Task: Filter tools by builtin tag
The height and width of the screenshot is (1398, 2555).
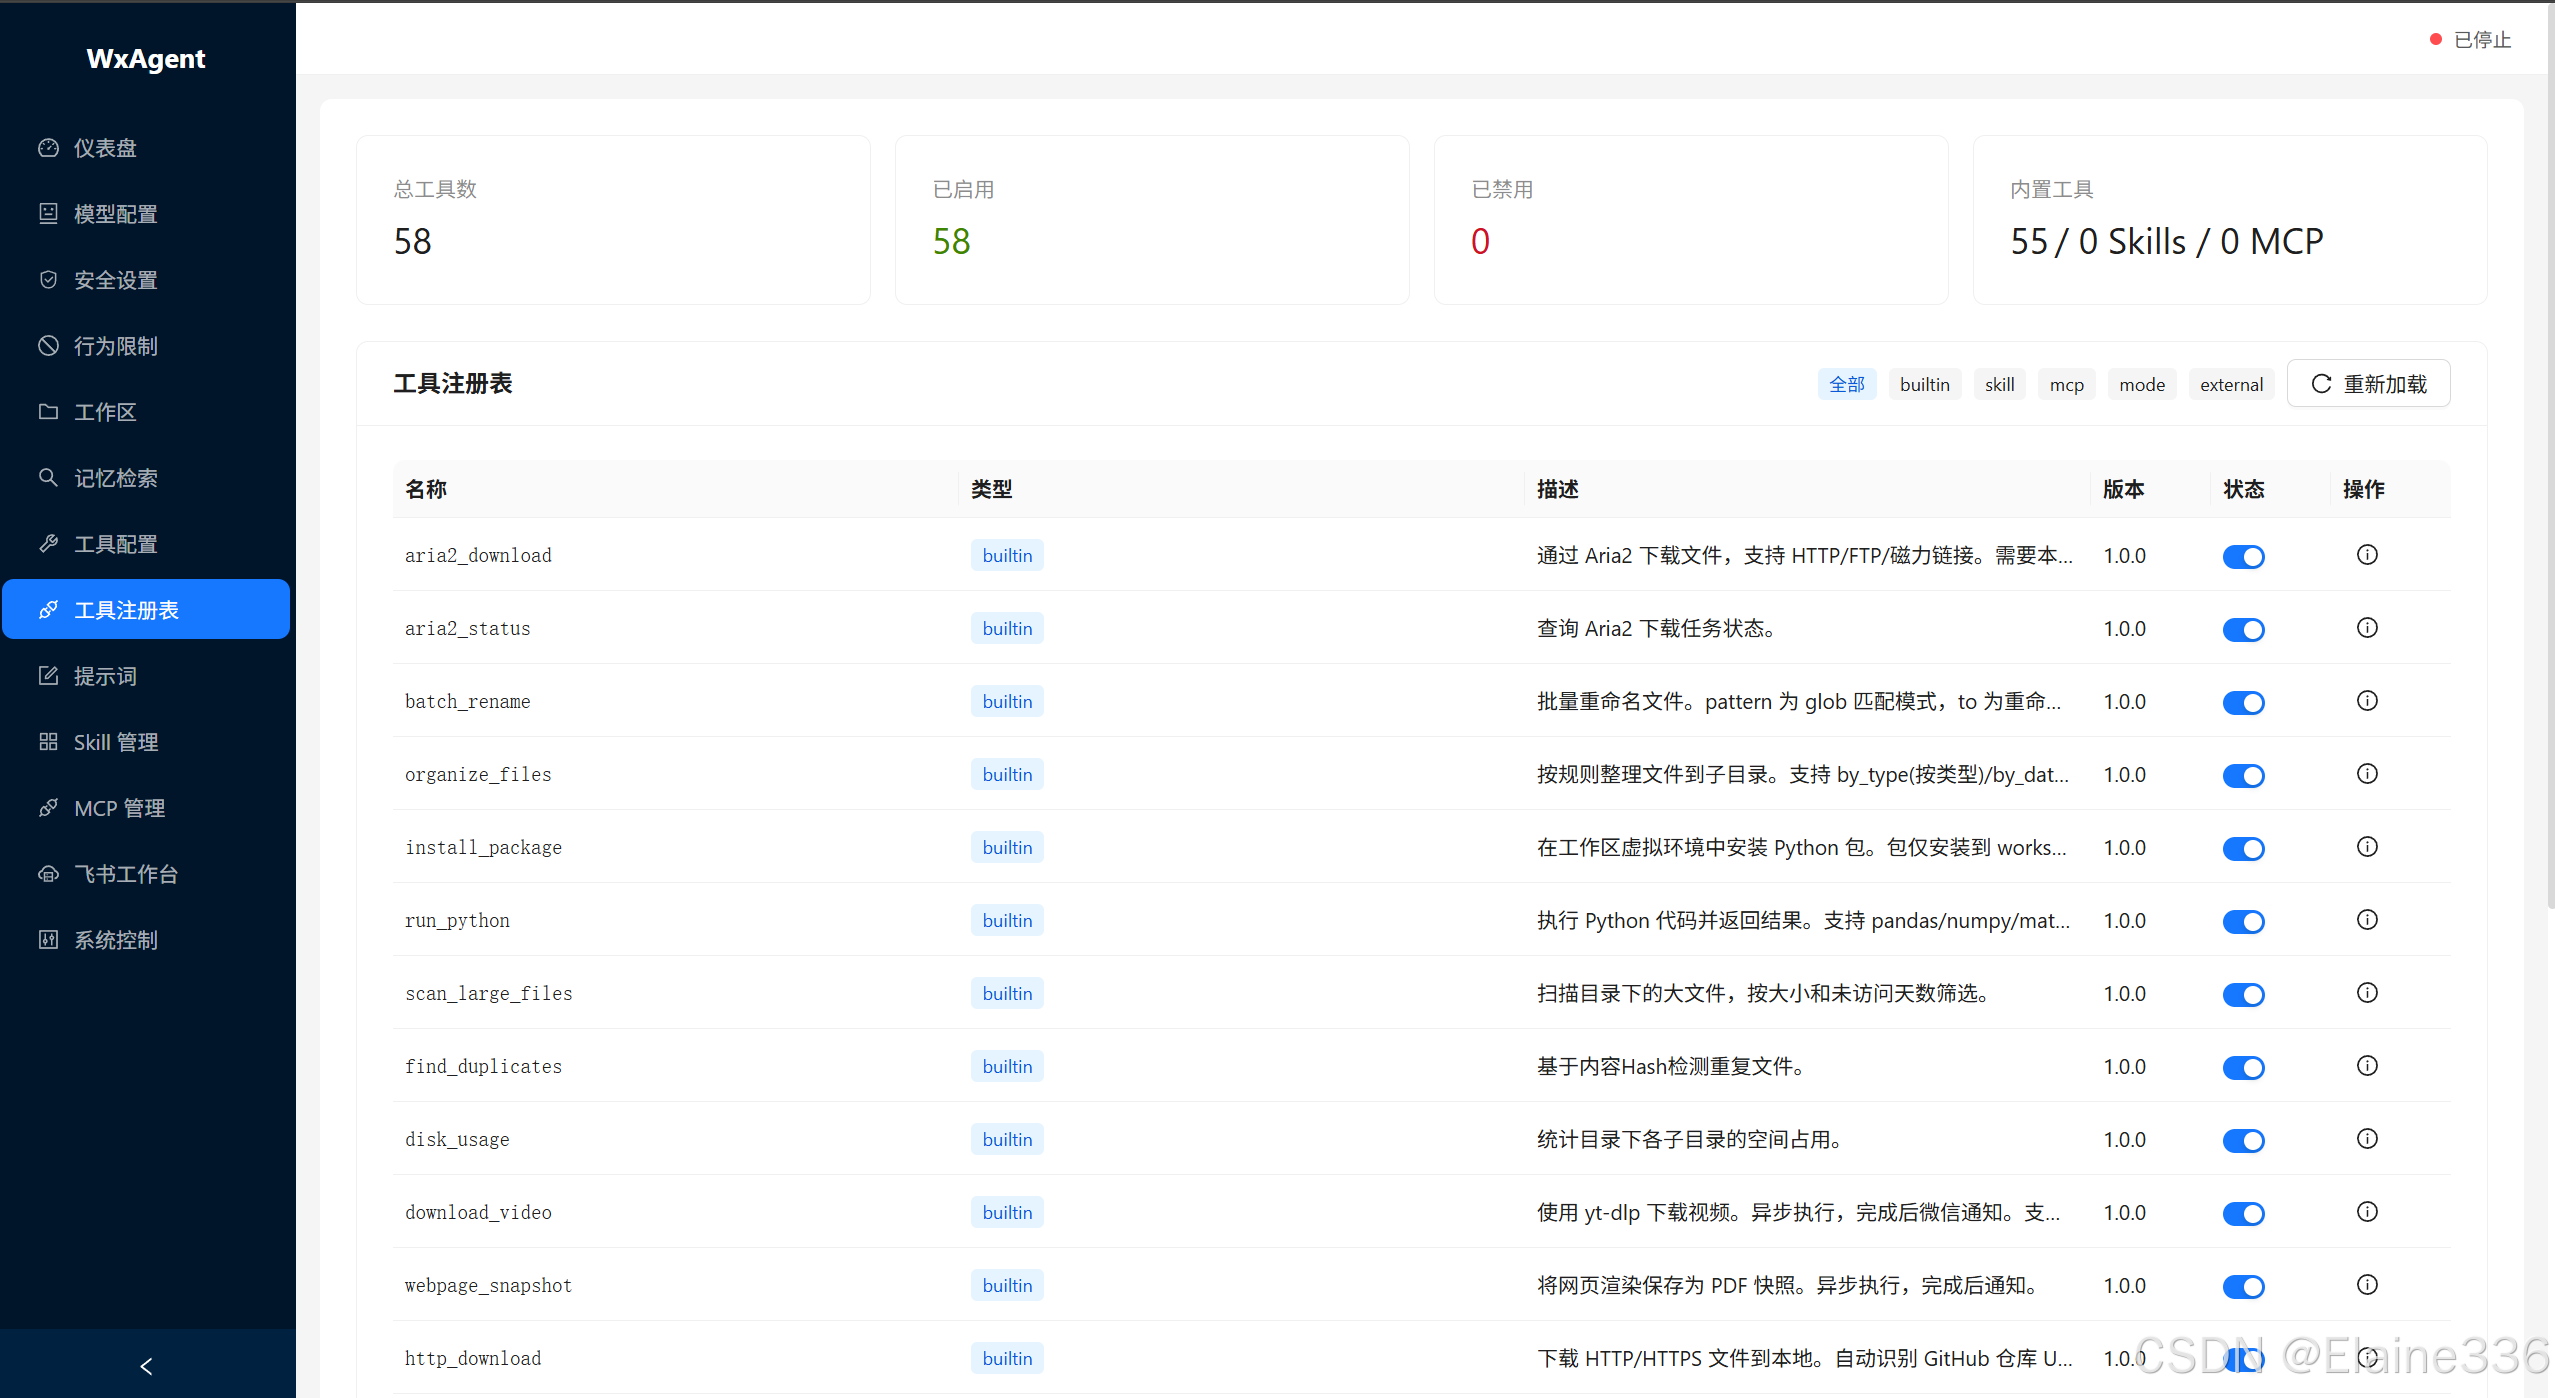Action: click(x=1925, y=385)
